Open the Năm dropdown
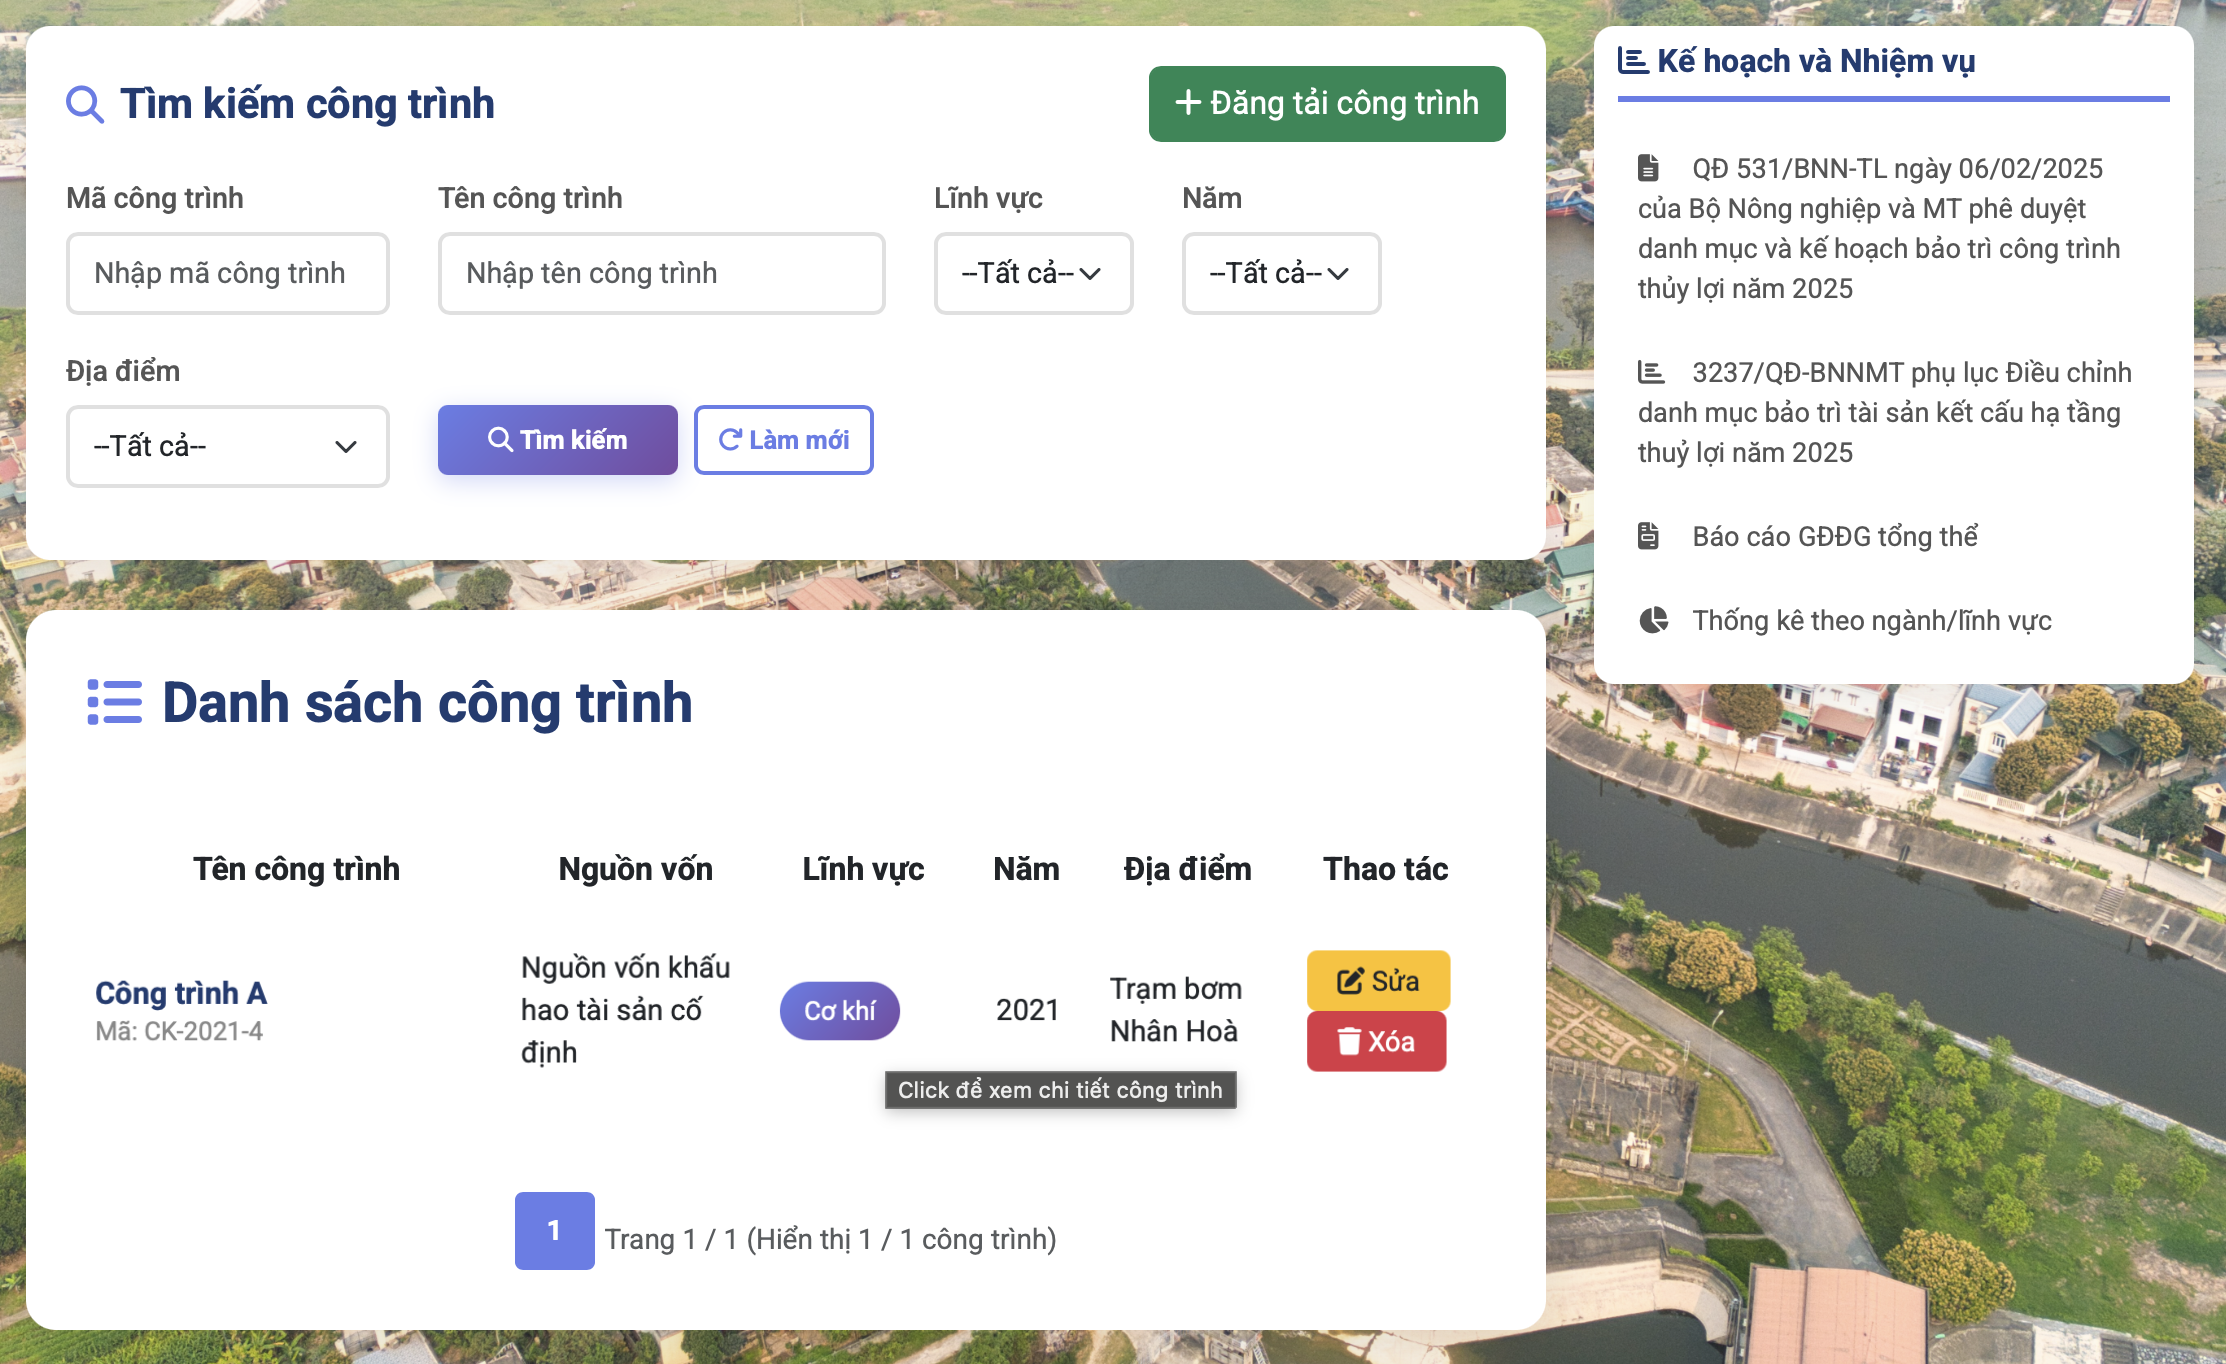2226x1364 pixels. [1281, 273]
